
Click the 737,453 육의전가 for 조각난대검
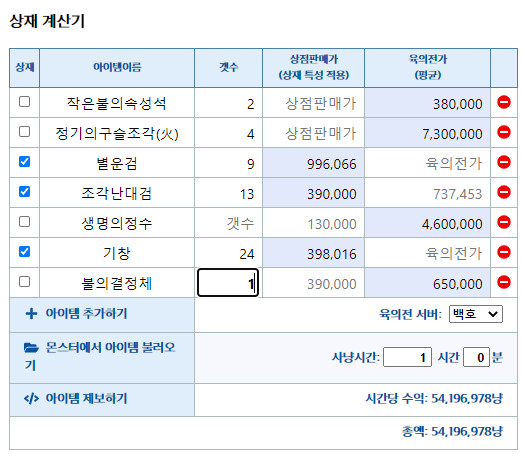click(x=428, y=193)
